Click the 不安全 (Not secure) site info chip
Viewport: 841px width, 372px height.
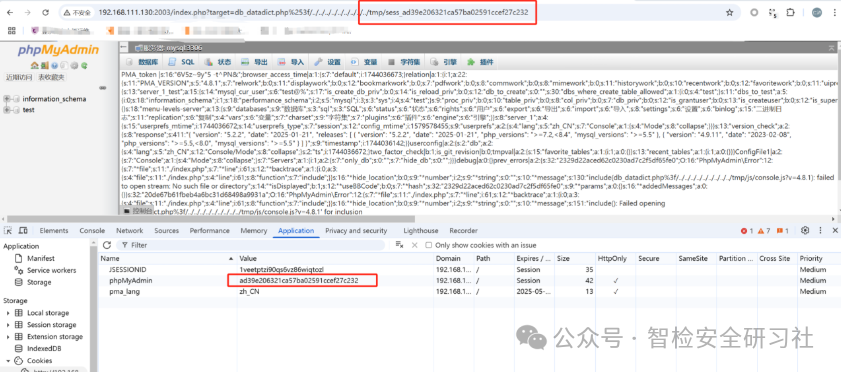tap(77, 12)
